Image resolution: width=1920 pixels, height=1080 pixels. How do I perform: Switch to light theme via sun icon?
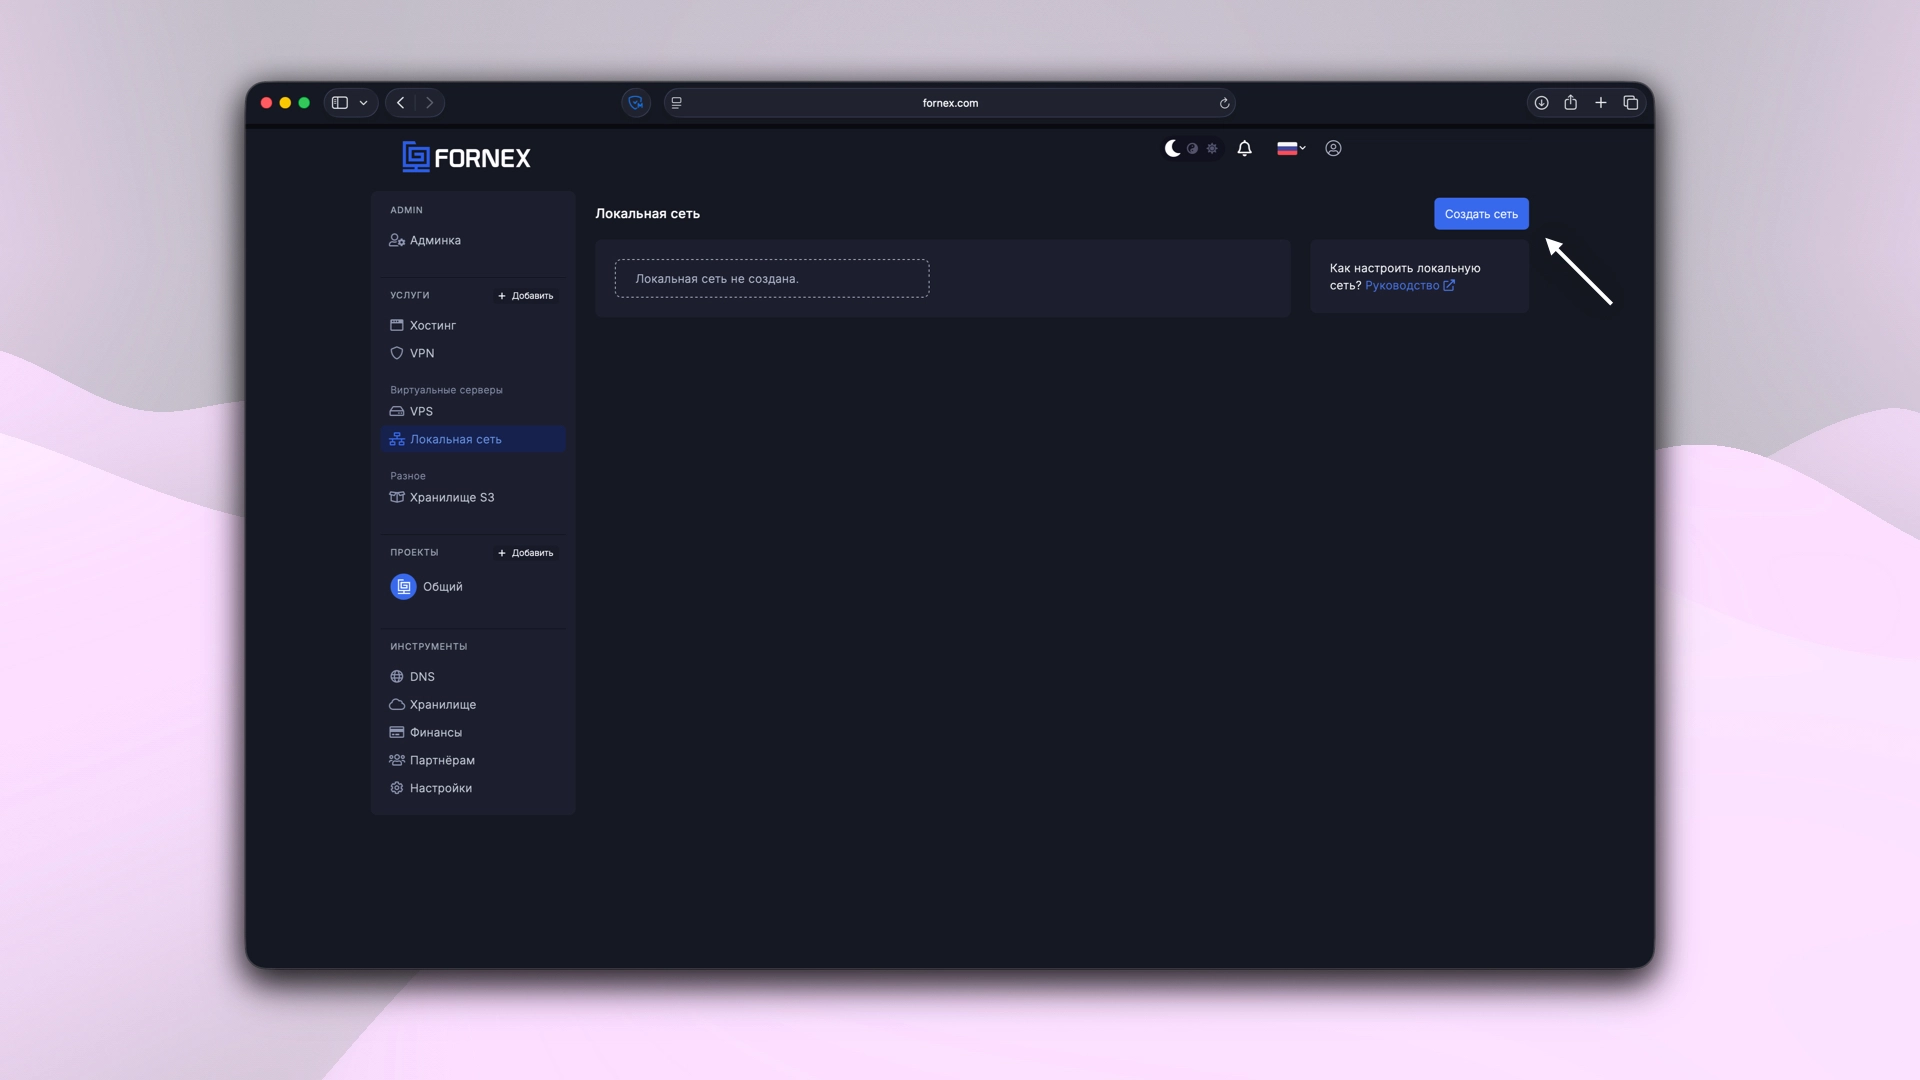coord(1212,148)
